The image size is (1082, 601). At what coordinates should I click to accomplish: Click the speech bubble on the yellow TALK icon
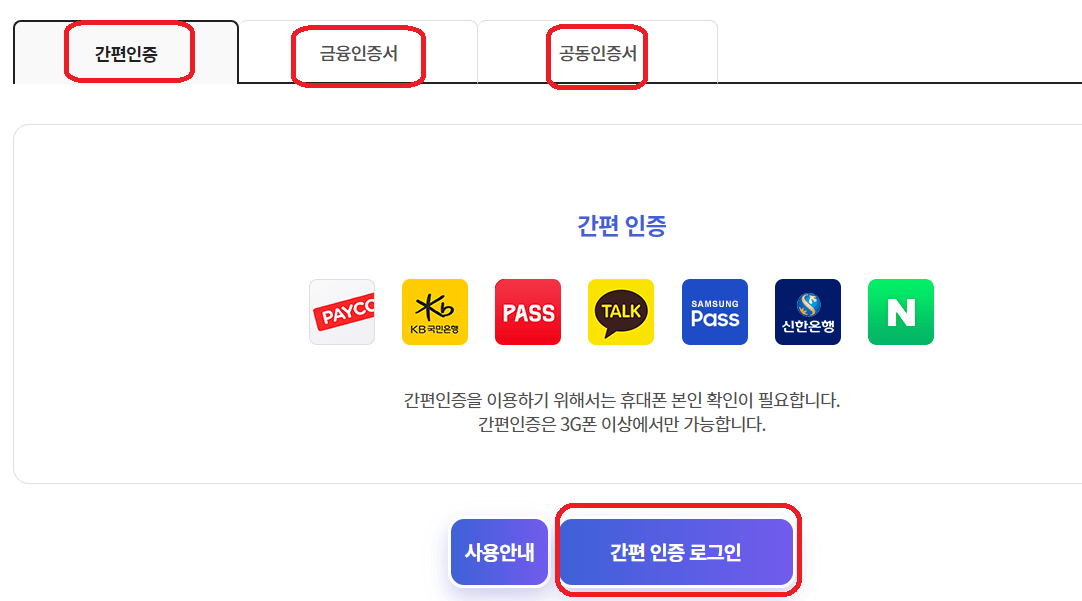621,313
